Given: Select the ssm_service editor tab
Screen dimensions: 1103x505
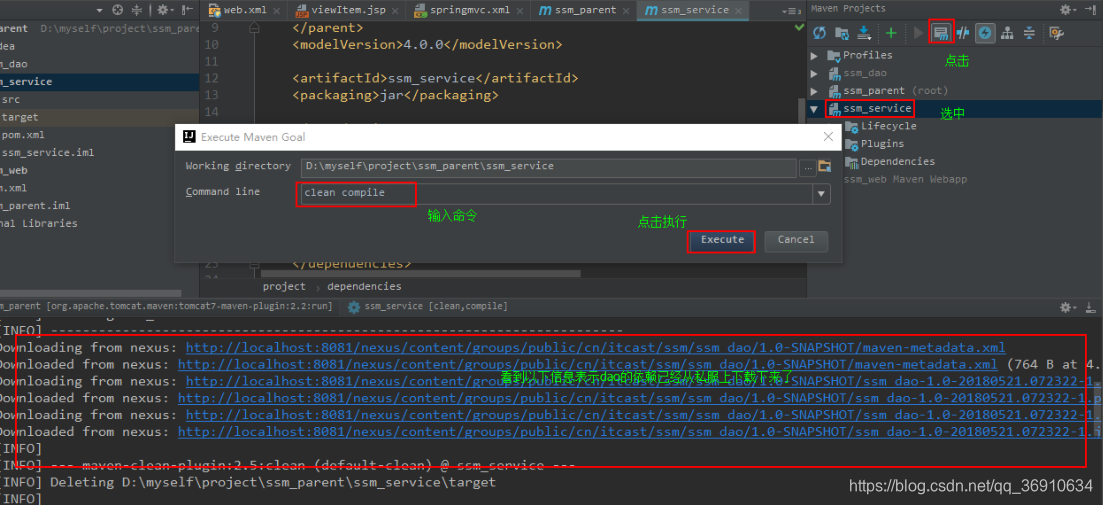Looking at the screenshot, I should (x=693, y=10).
